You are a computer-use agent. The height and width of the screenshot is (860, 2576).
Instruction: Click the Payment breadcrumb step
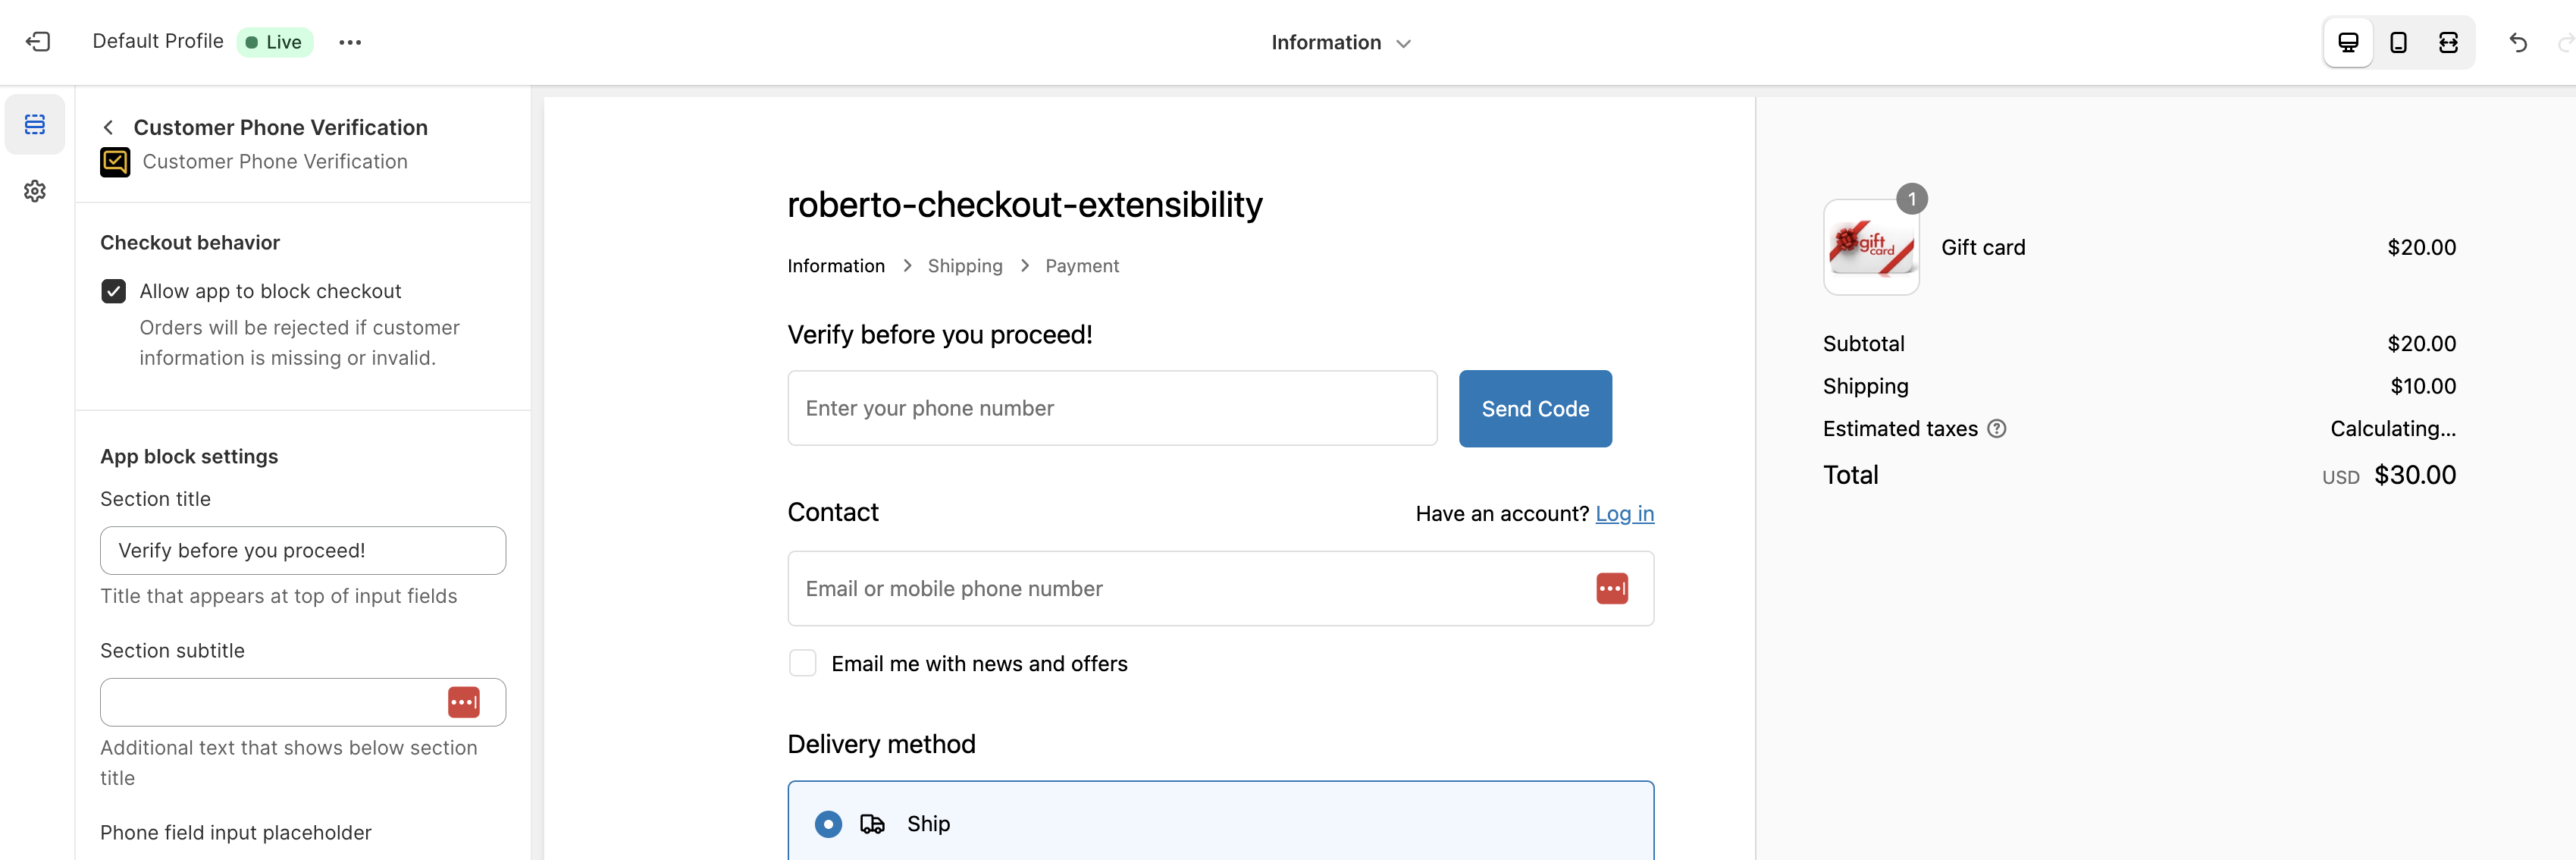click(1082, 266)
